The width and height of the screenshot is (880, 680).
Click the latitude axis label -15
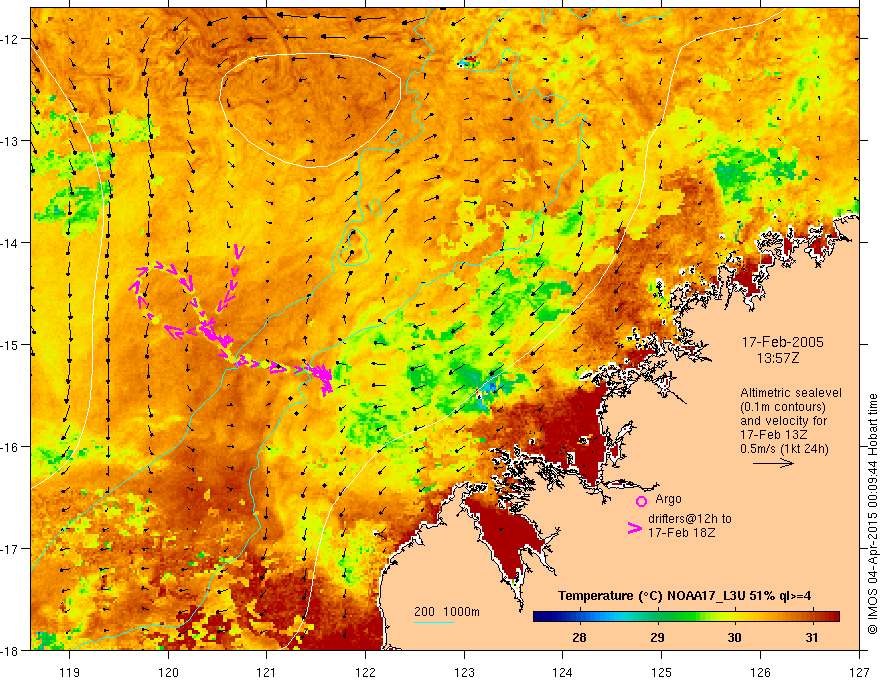(10, 344)
